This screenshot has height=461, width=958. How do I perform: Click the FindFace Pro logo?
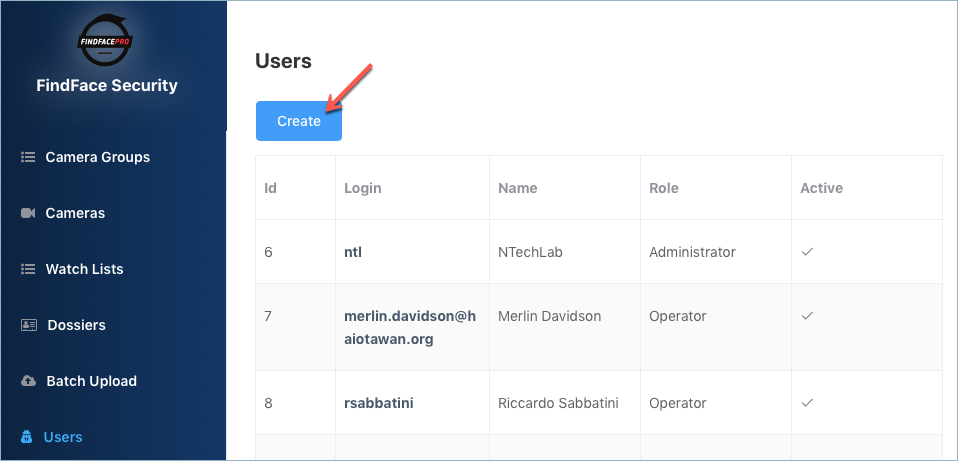(104, 40)
